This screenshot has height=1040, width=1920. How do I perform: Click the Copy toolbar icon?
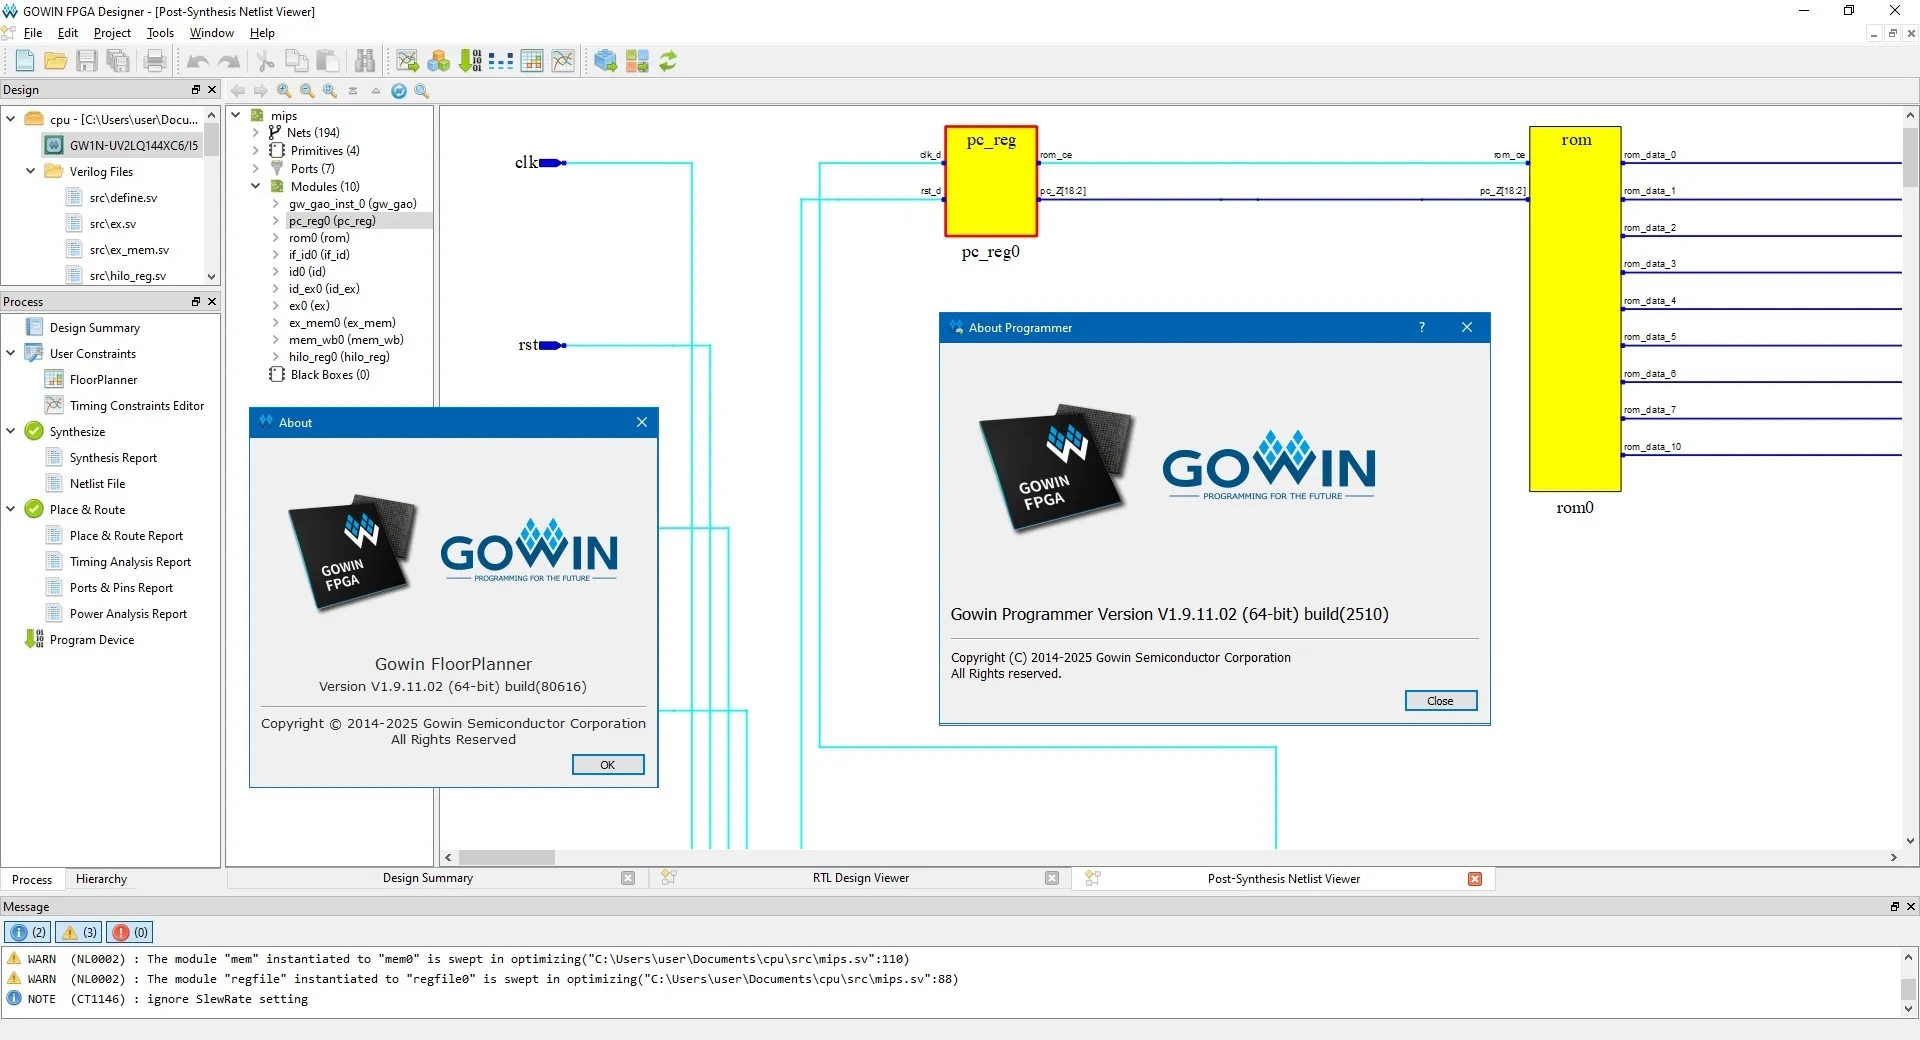(296, 61)
